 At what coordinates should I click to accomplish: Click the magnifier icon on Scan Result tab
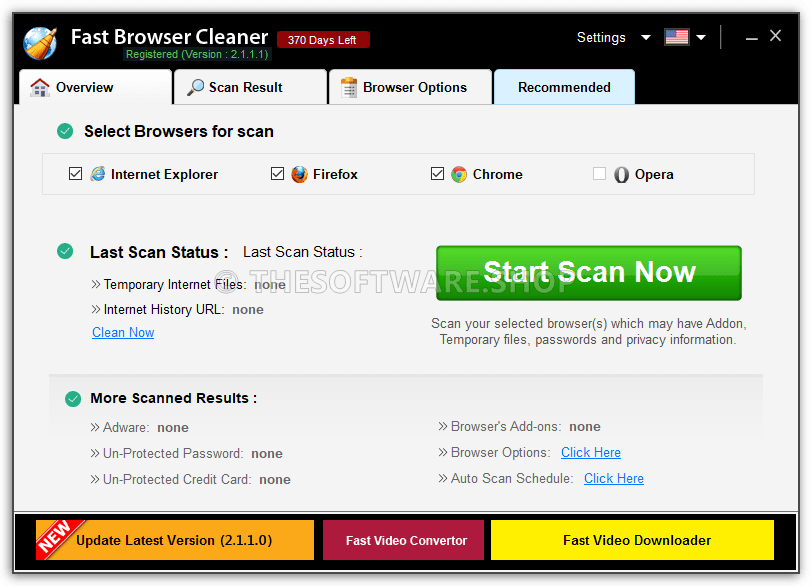195,87
